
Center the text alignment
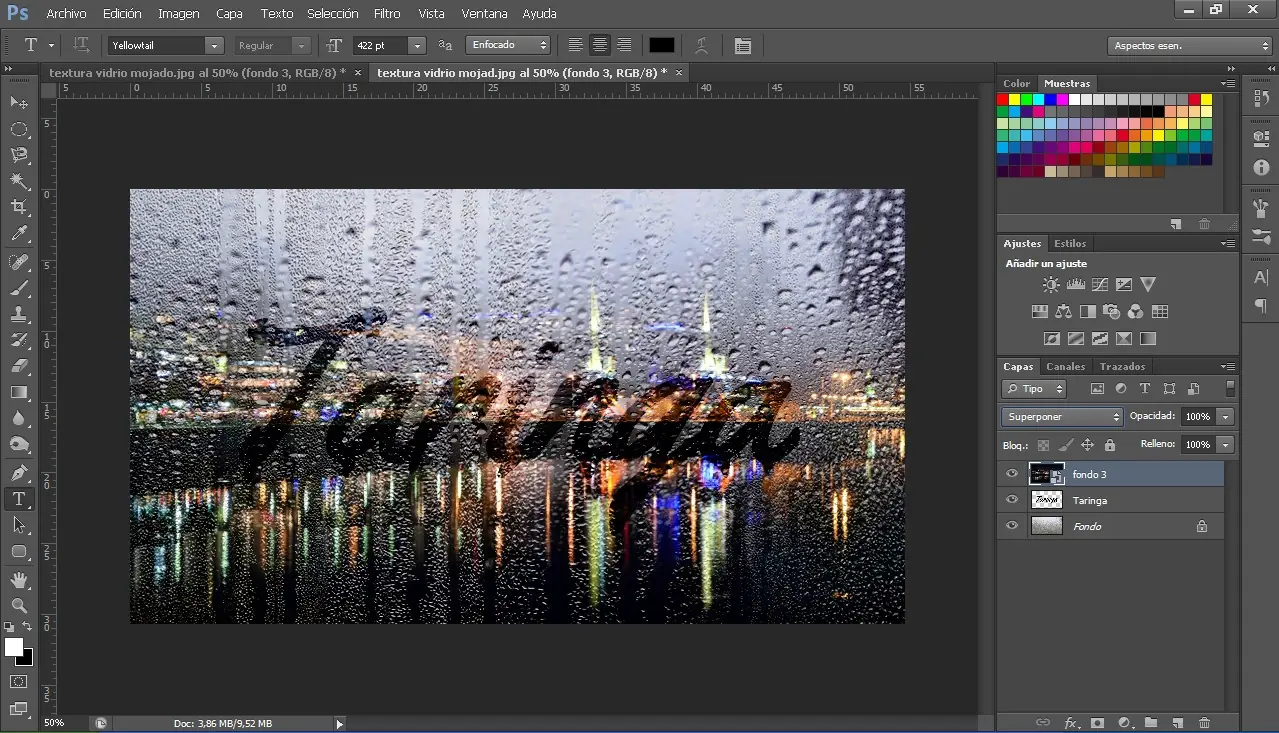(600, 45)
